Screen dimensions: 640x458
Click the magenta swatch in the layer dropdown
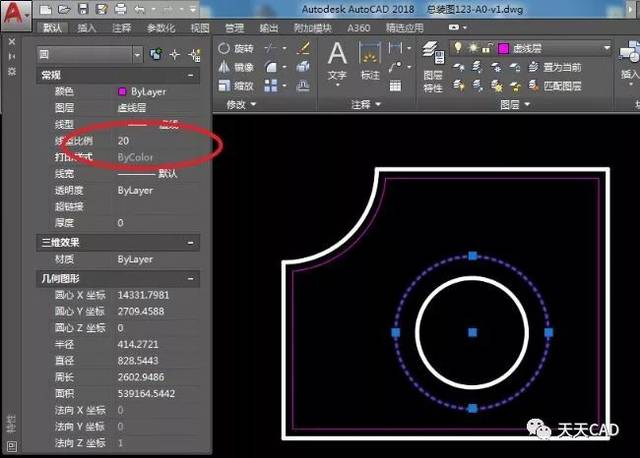[x=503, y=49]
